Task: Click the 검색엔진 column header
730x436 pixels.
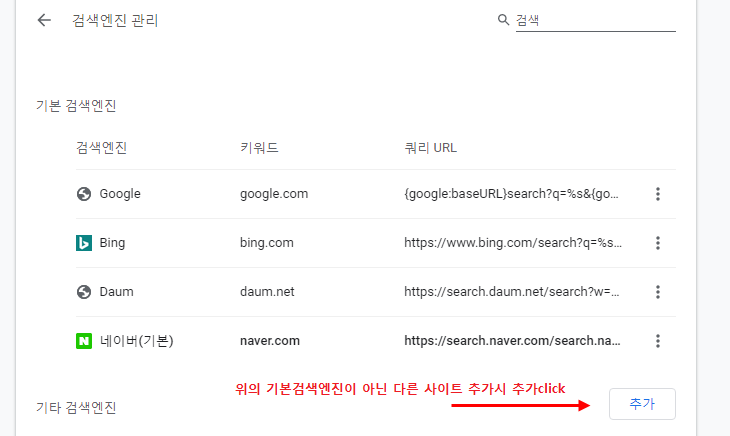Action: [101, 148]
